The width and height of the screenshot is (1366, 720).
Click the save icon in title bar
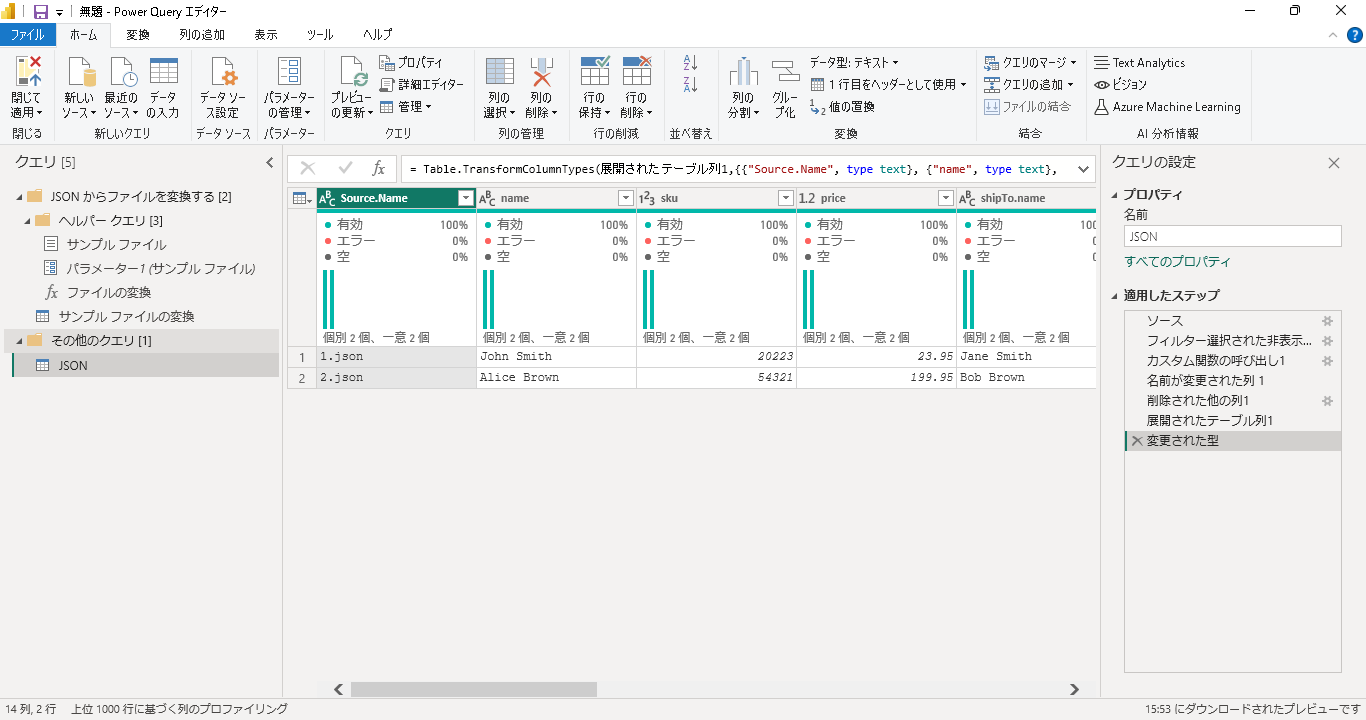[41, 12]
